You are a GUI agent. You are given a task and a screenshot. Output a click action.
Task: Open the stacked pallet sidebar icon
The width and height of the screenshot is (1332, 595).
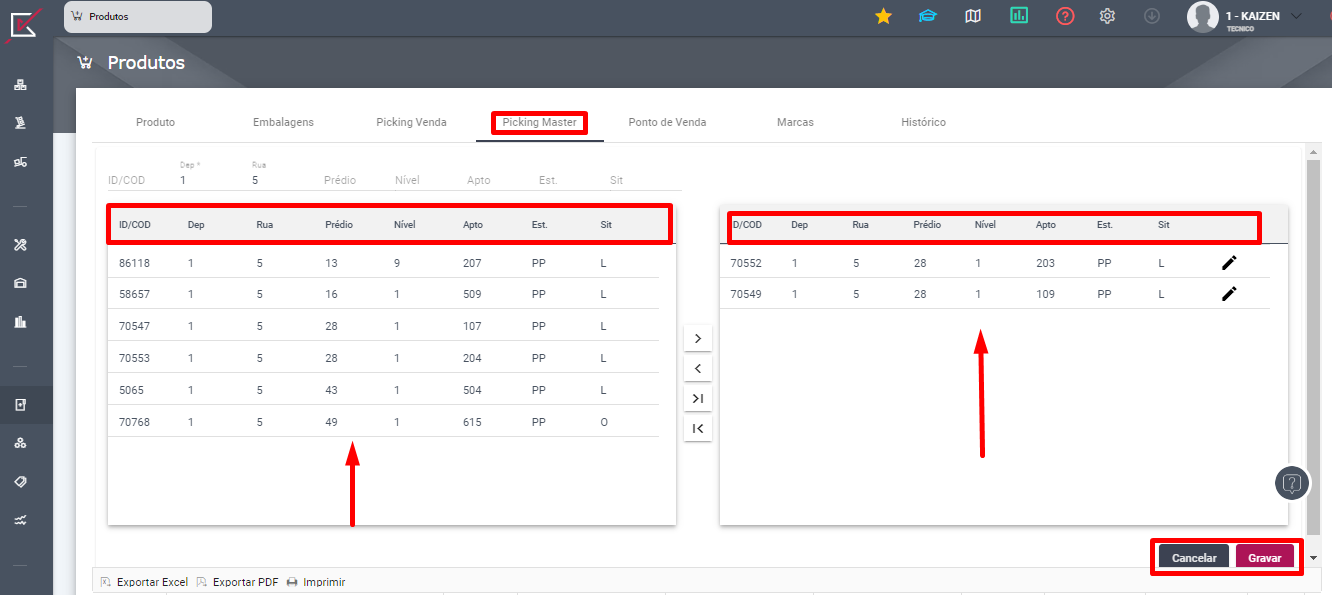click(20, 123)
